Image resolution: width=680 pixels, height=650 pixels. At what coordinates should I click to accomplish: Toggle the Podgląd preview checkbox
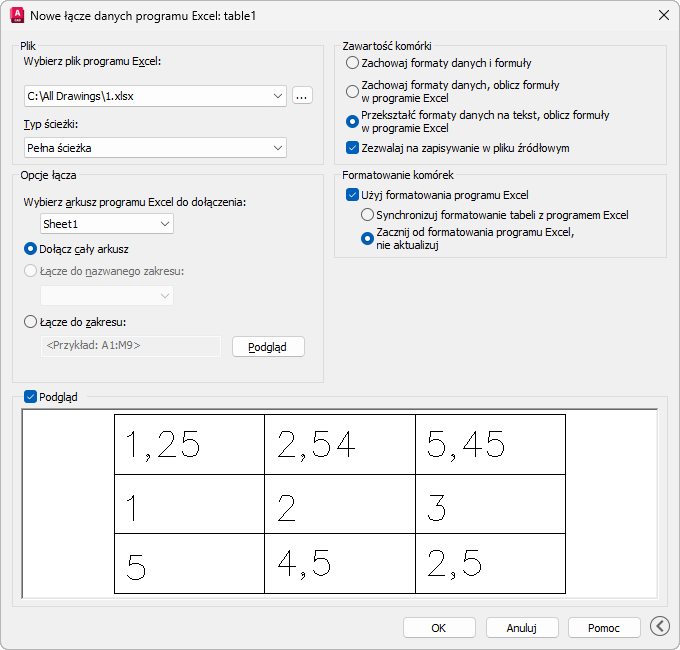point(30,397)
